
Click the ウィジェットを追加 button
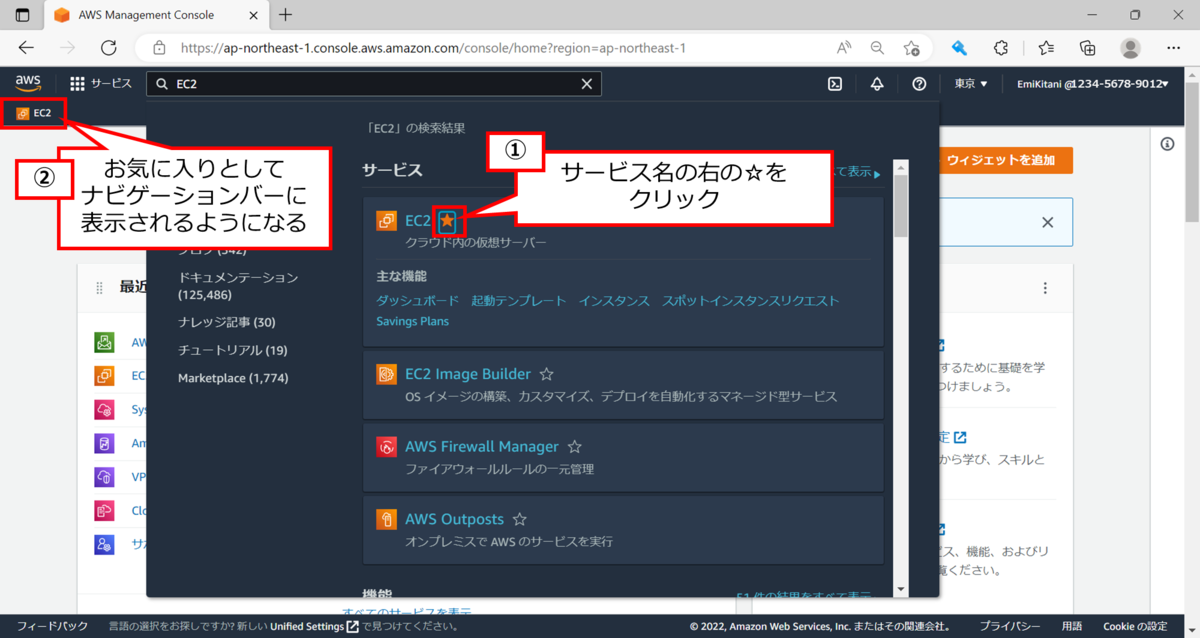pos(1004,160)
